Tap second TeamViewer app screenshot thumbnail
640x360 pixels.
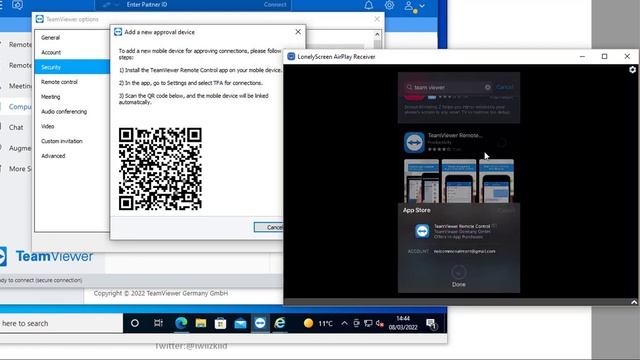(458, 181)
